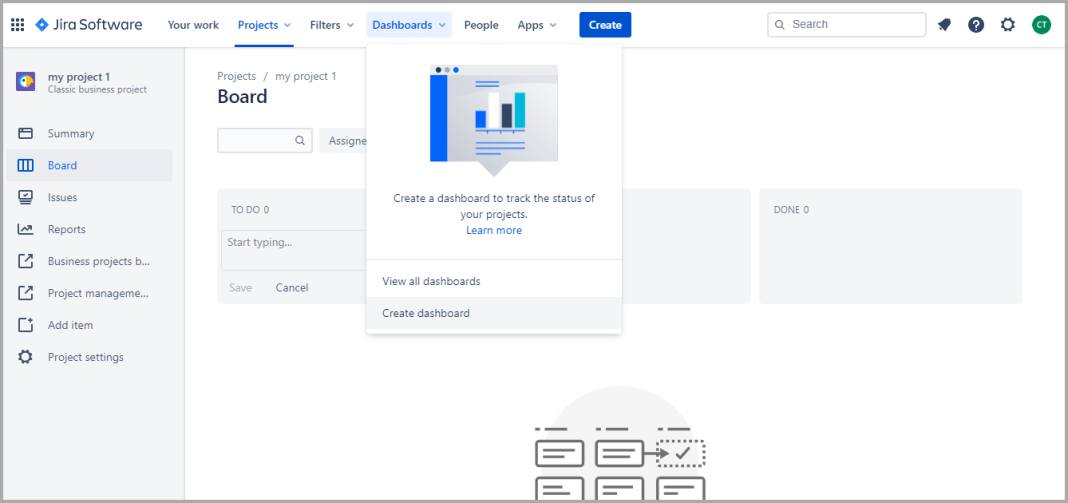Screen dimensions: 1068x503
Task: Collapse the Dashboards dropdown
Action: [409, 25]
